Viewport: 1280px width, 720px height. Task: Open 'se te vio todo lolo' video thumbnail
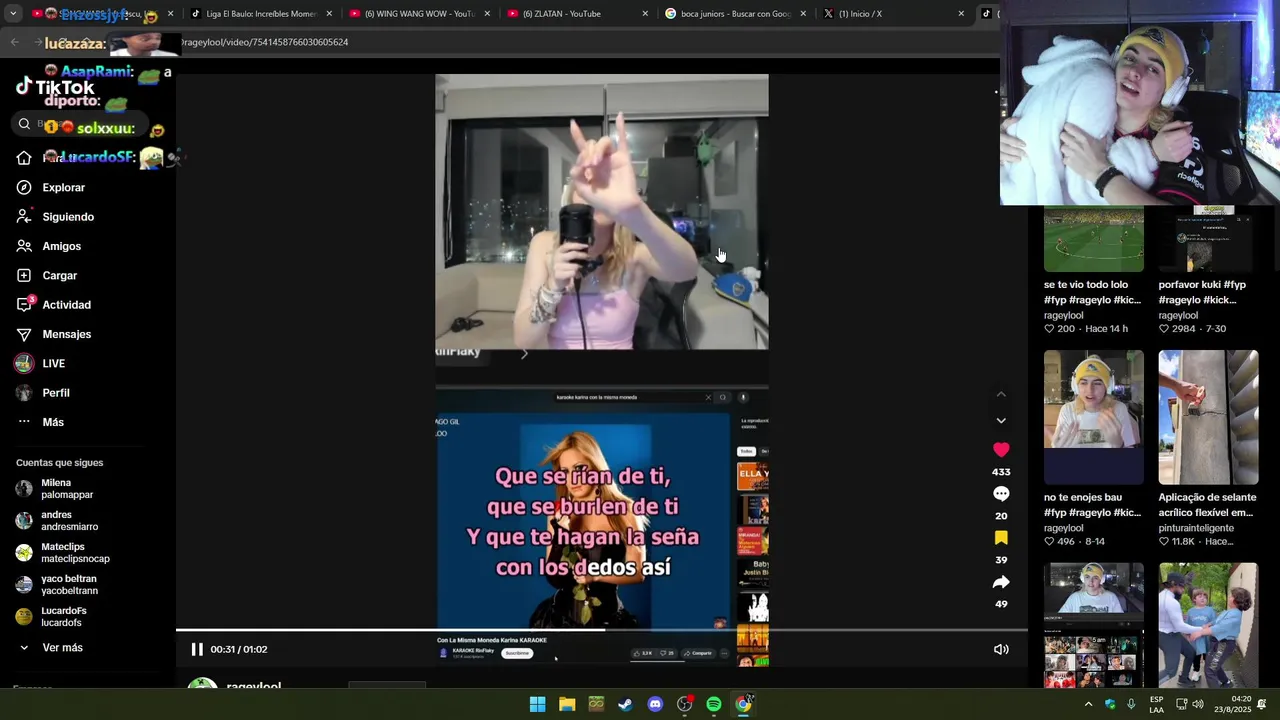click(x=1094, y=238)
